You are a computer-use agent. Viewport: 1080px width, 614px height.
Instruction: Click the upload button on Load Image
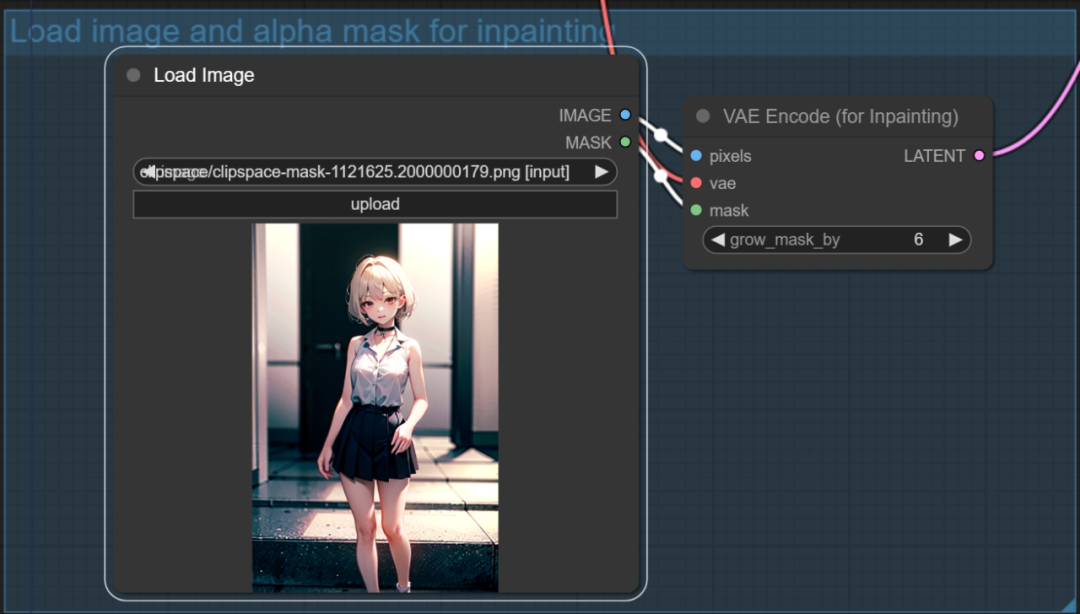click(375, 204)
